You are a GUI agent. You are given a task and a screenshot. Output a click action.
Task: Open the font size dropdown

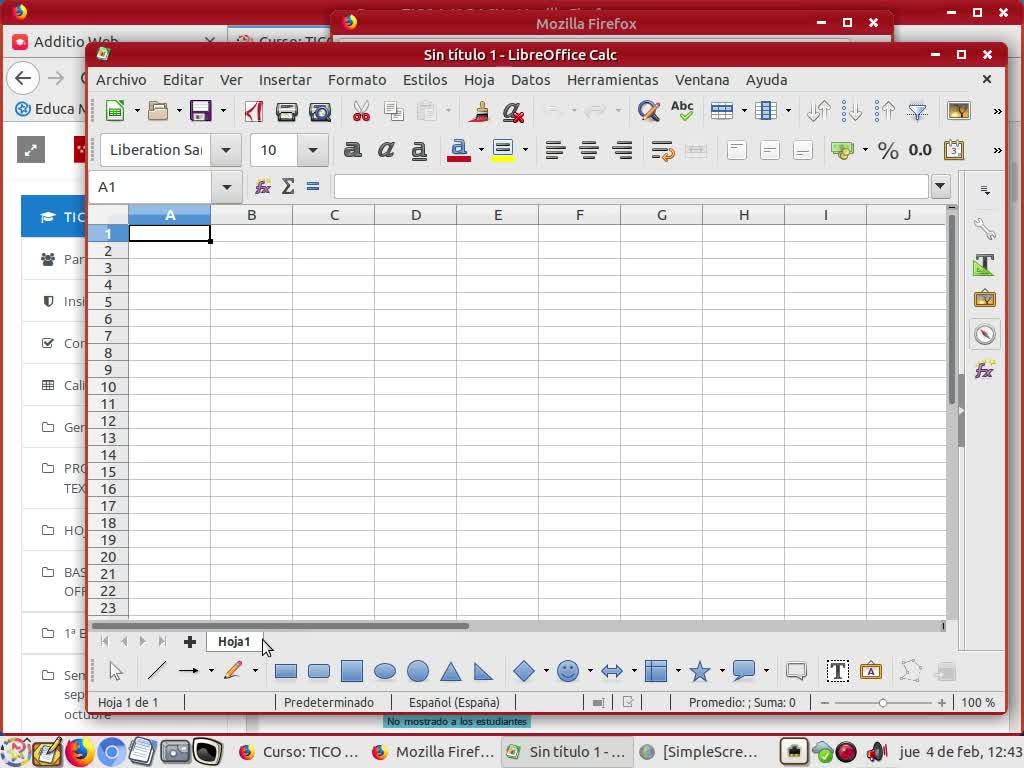312,150
